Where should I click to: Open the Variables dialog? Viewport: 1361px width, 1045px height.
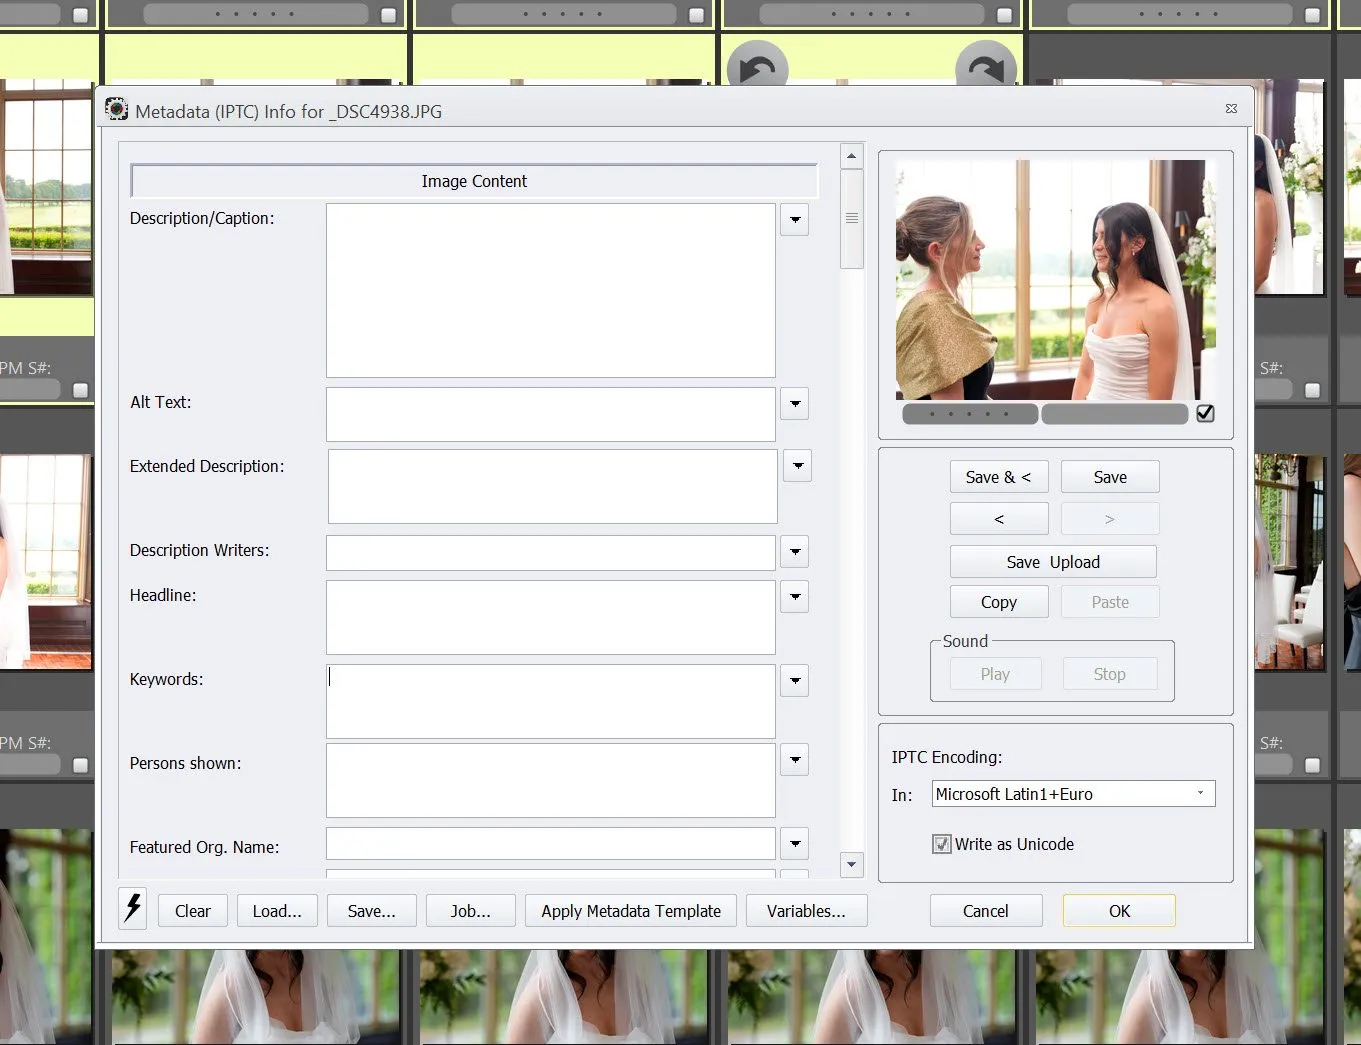pos(806,911)
